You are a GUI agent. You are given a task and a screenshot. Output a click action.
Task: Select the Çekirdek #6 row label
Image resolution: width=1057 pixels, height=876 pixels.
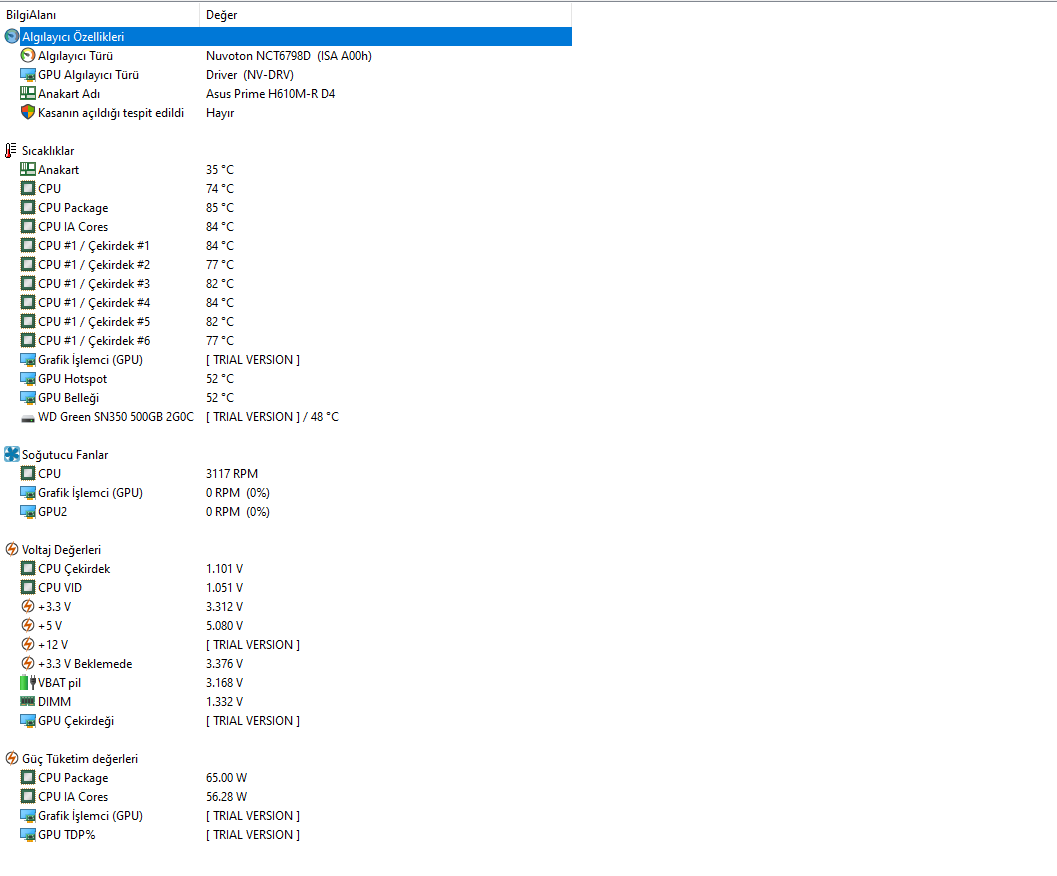[94, 341]
